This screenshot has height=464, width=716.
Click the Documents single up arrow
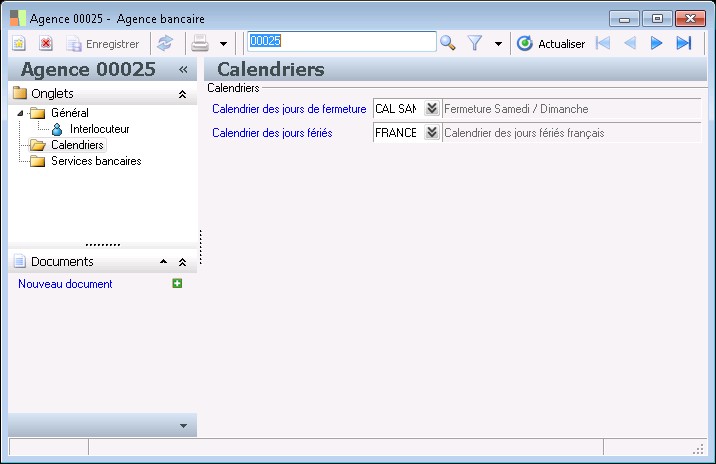163,262
